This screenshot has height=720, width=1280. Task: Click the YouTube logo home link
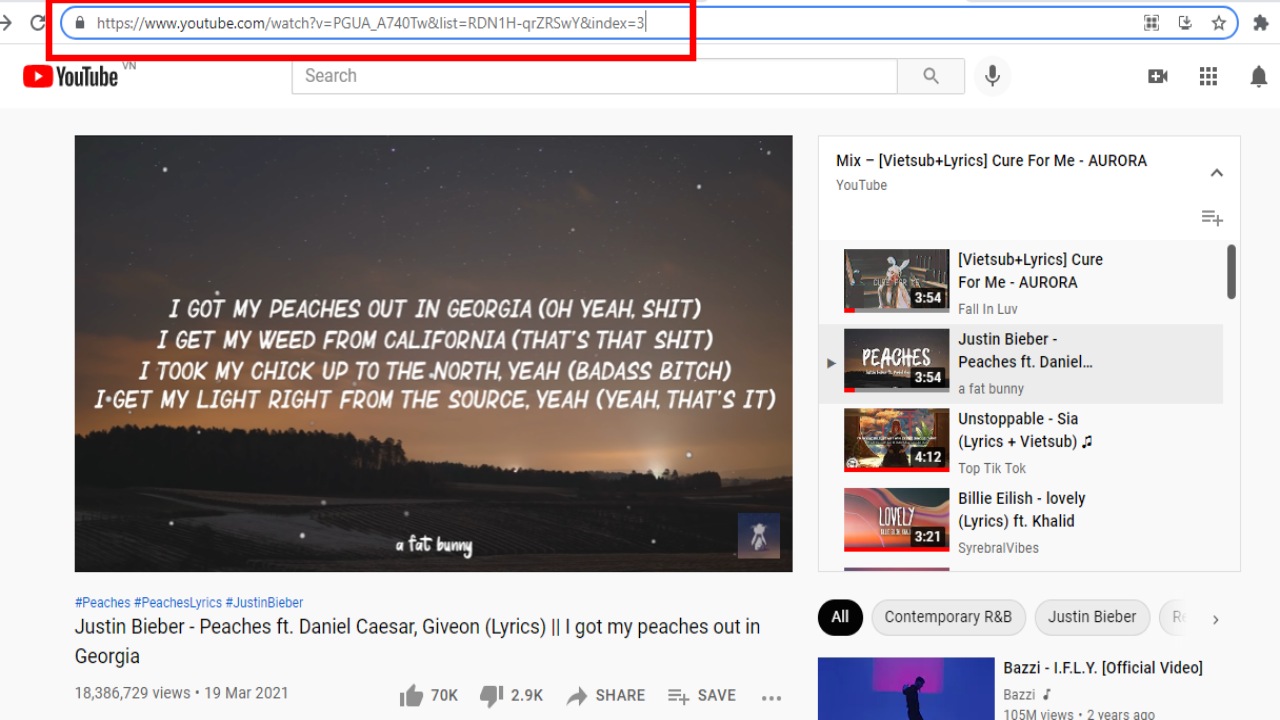pos(71,76)
